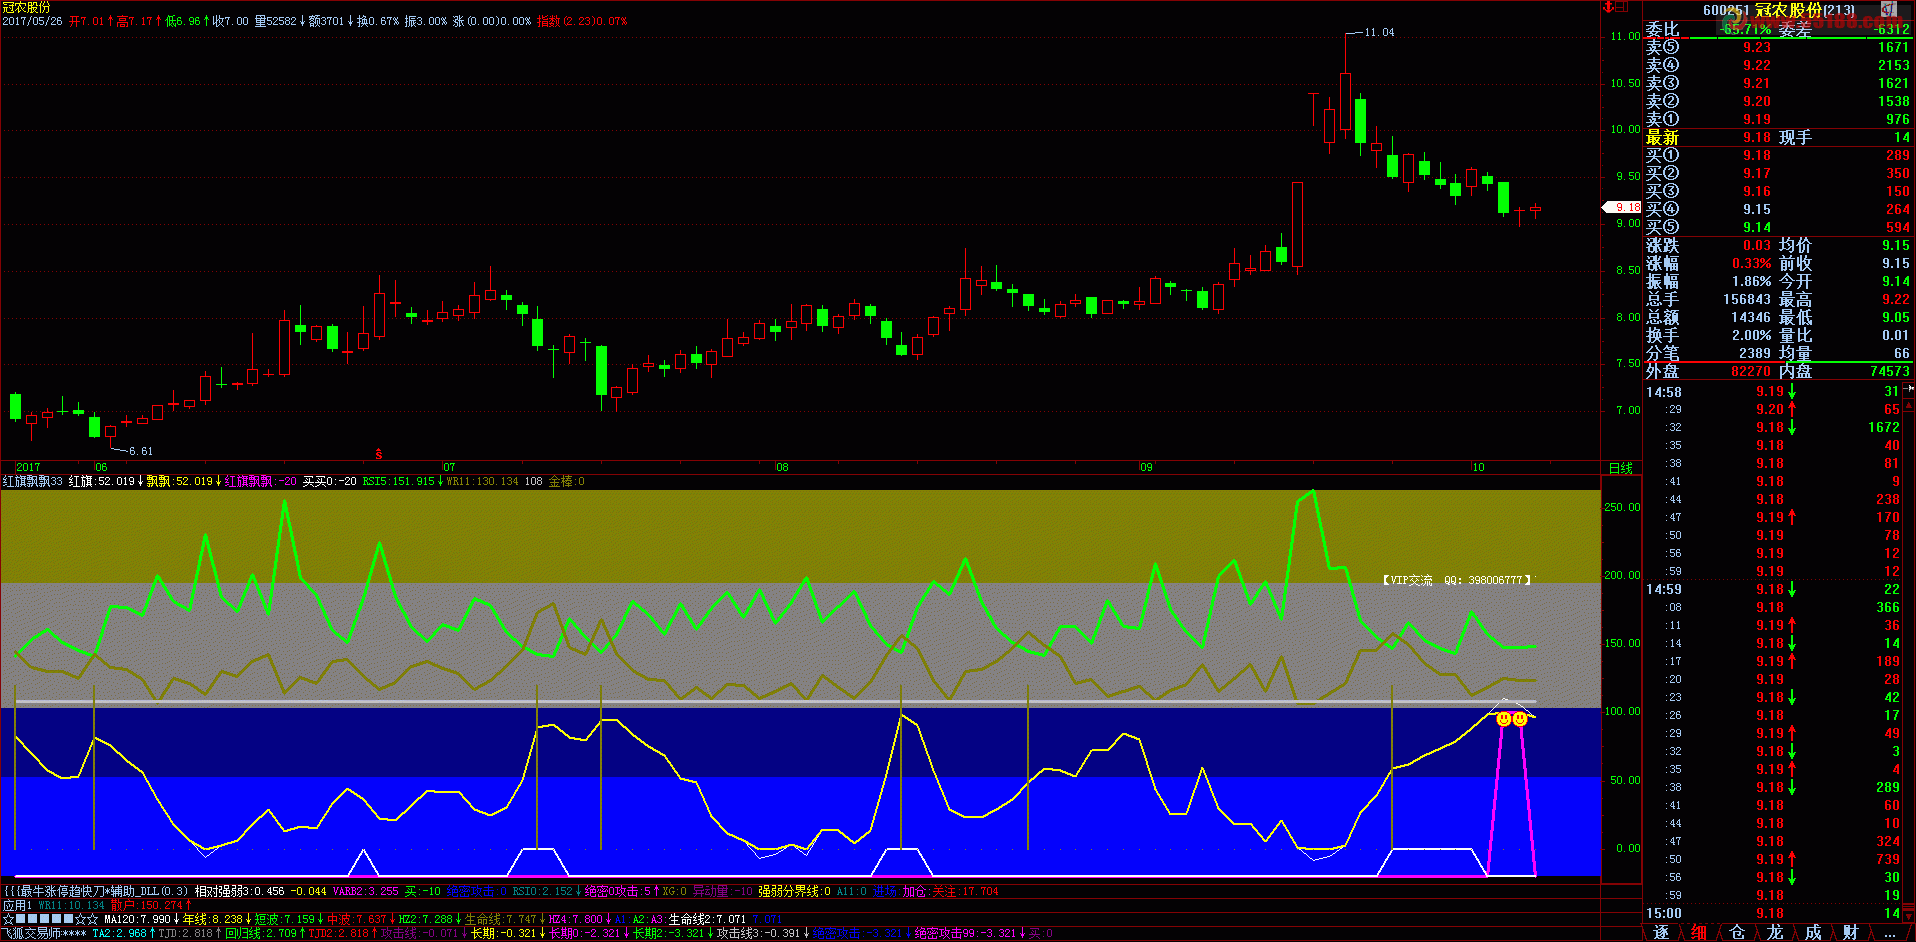Click the 委比 value -65.71%
This screenshot has height=942, width=1916.
[x=1745, y=29]
